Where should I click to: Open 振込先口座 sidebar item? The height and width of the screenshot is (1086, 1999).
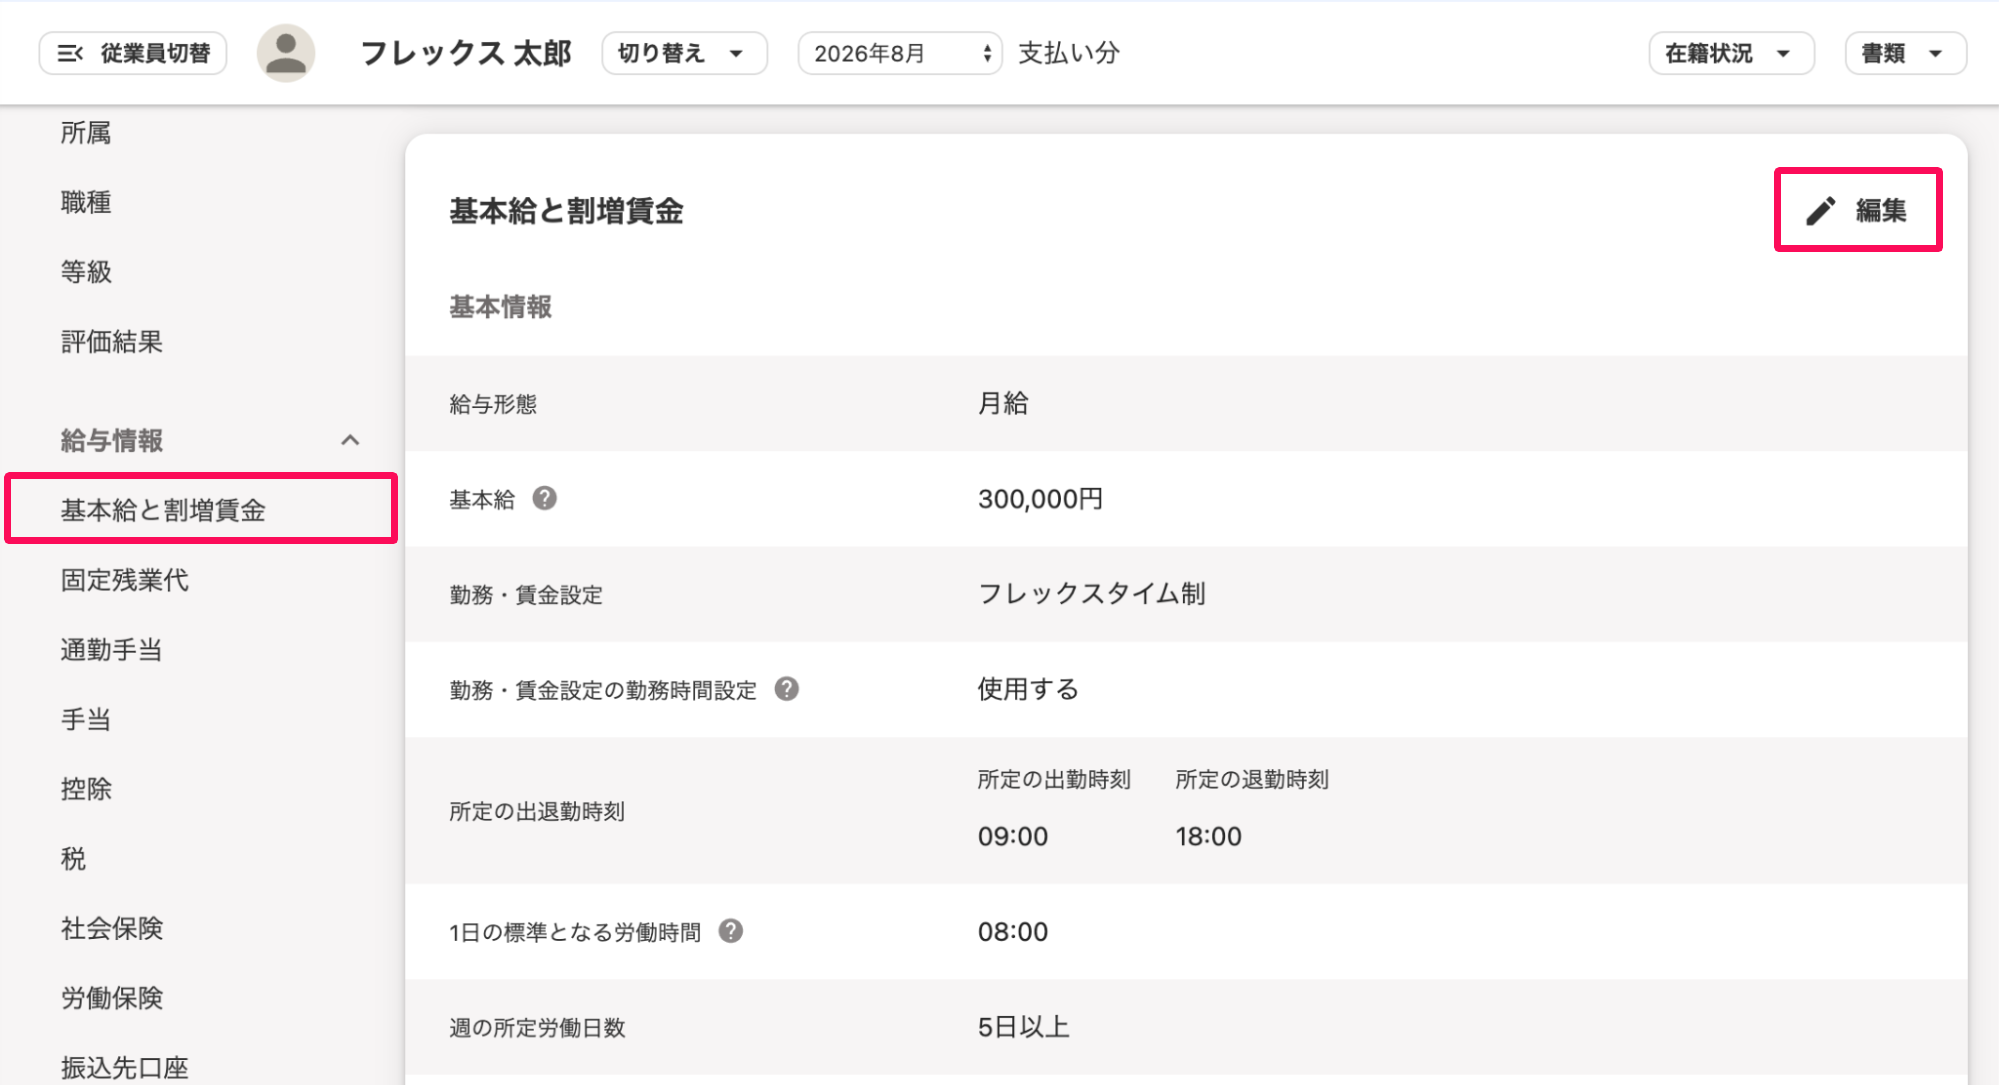125,1067
